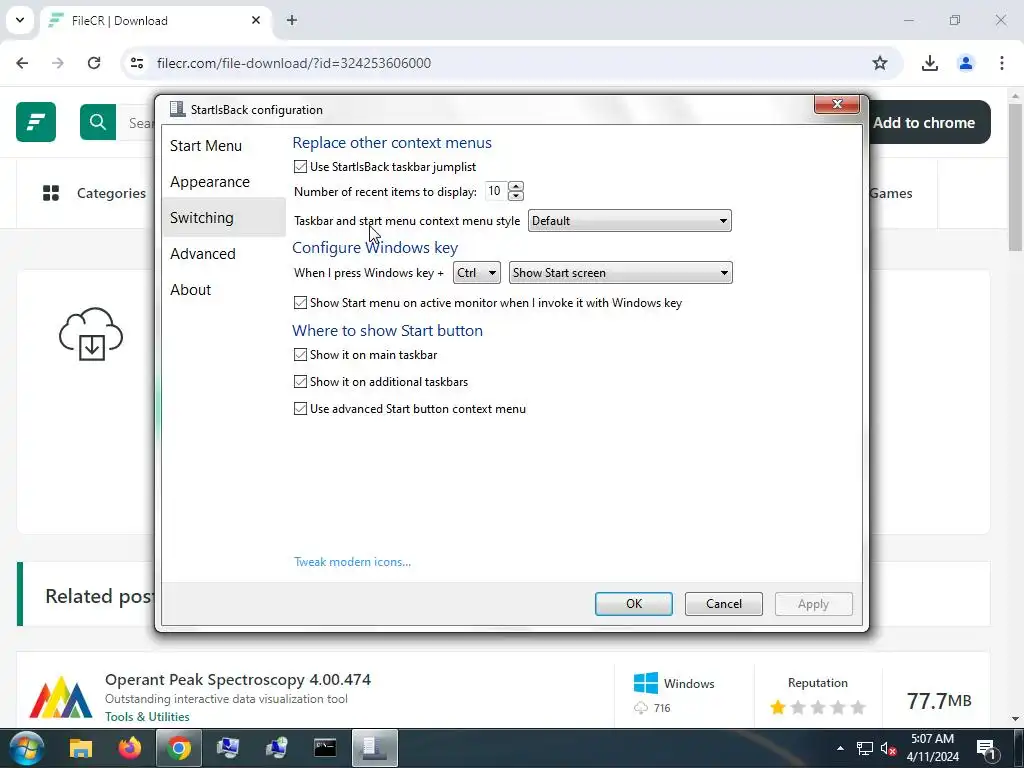This screenshot has width=1024, height=768.
Task: Open the tab search dropdown in Chrome
Action: coord(20,20)
